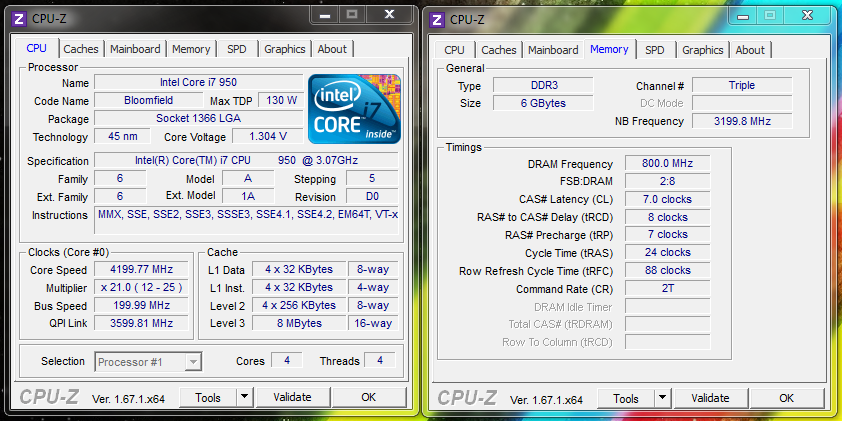Open the Memory tab in left CPU-Z window

[x=191, y=49]
